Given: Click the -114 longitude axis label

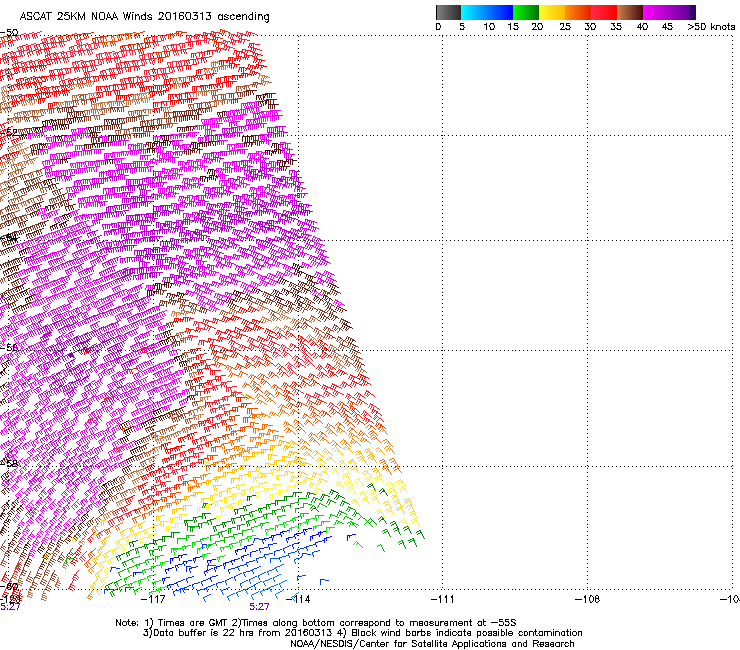Looking at the screenshot, I should [x=298, y=599].
